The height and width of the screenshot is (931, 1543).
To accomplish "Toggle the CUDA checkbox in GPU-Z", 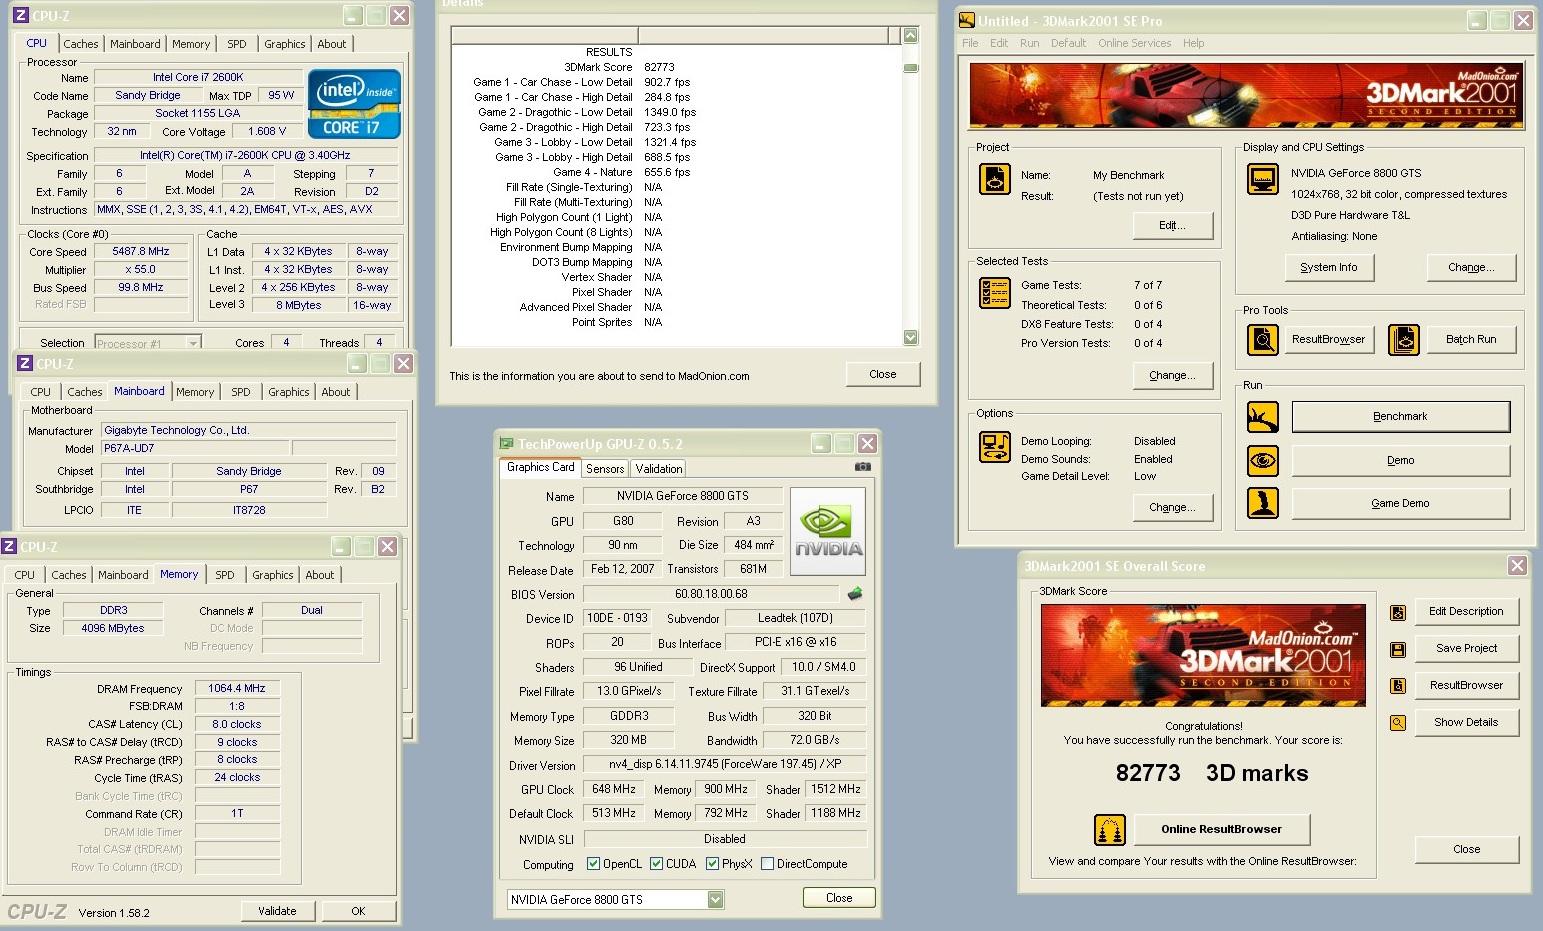I will tap(656, 864).
